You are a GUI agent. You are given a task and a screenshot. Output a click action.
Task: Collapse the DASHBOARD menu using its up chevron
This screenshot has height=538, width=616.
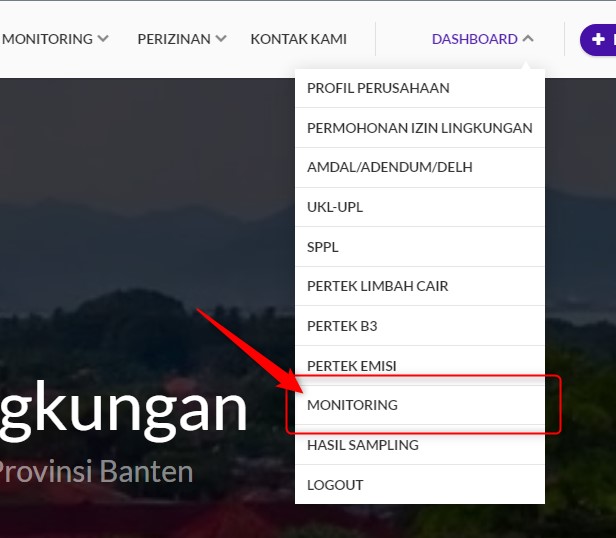click(528, 39)
